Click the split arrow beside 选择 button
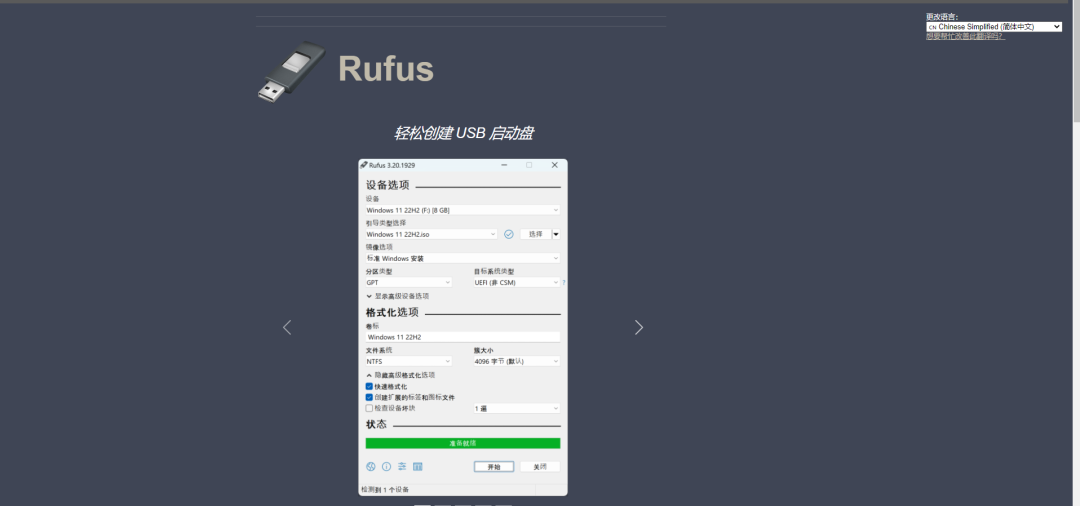 pos(556,234)
